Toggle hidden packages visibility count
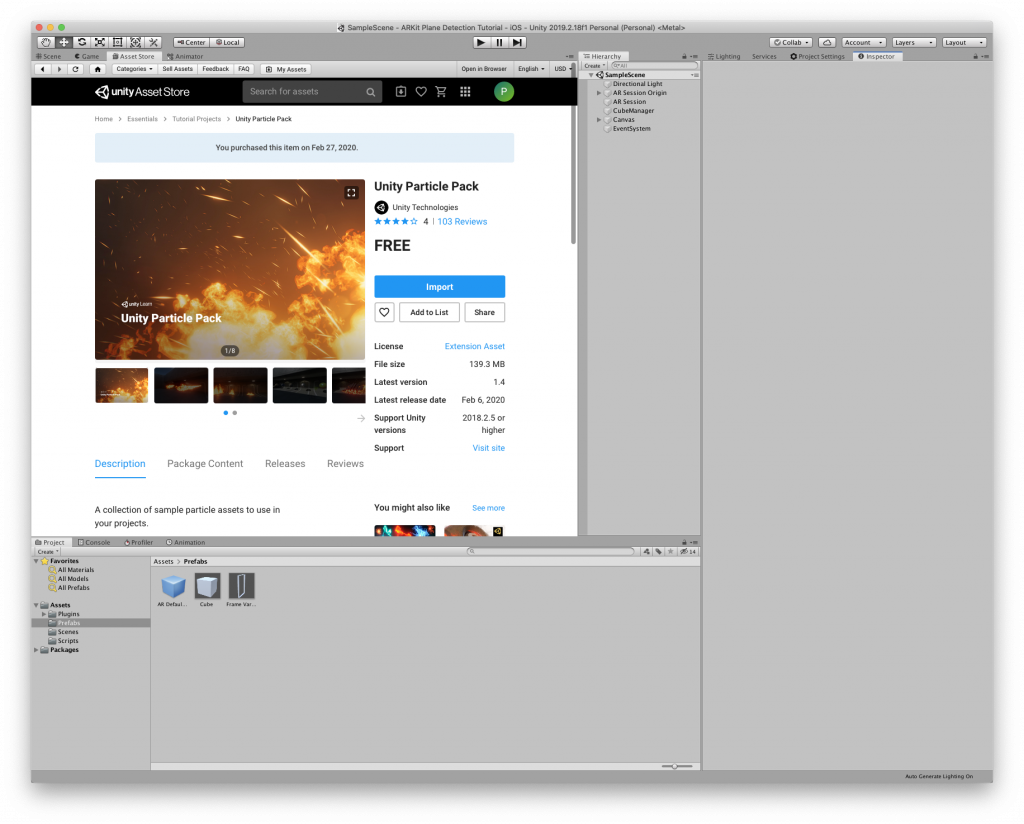Viewport: 1024px width, 824px height. tap(688, 552)
